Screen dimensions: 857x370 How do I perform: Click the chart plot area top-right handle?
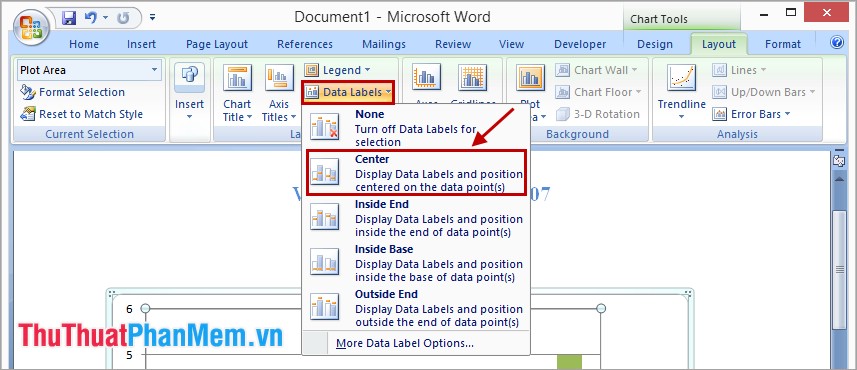pyautogui.click(x=601, y=309)
